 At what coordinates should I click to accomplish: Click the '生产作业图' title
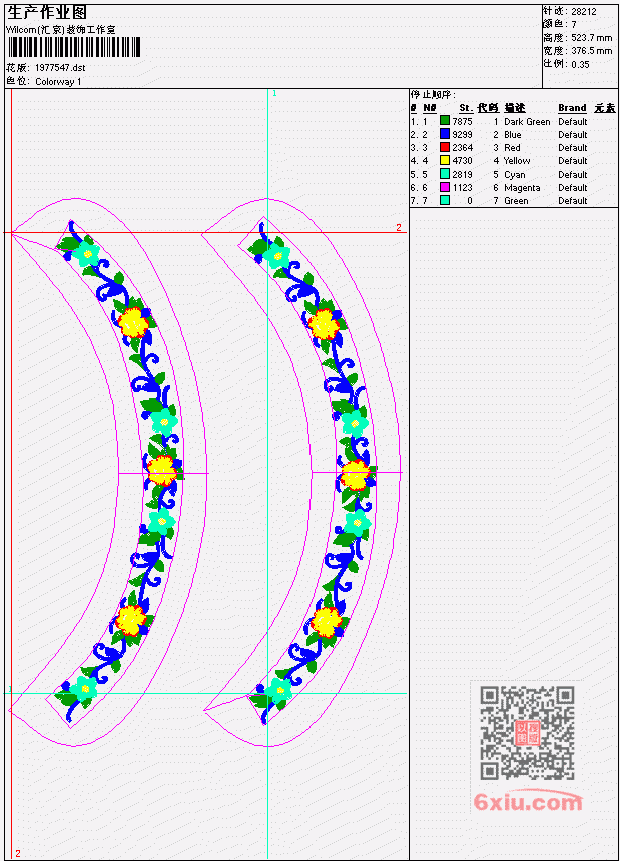(47, 12)
